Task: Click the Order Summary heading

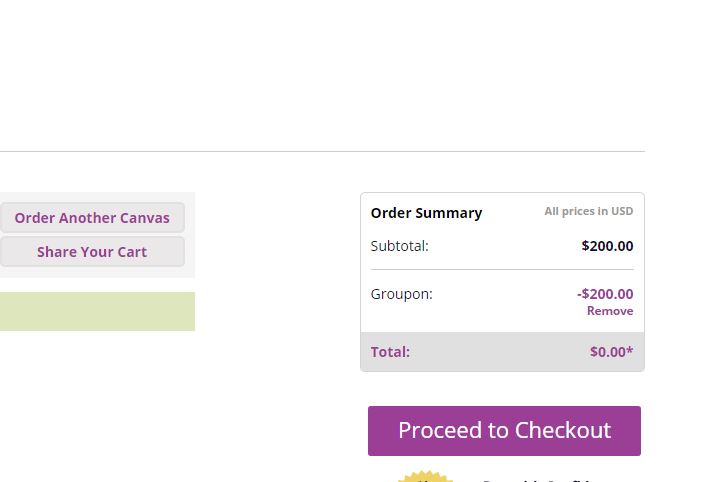Action: click(x=427, y=213)
